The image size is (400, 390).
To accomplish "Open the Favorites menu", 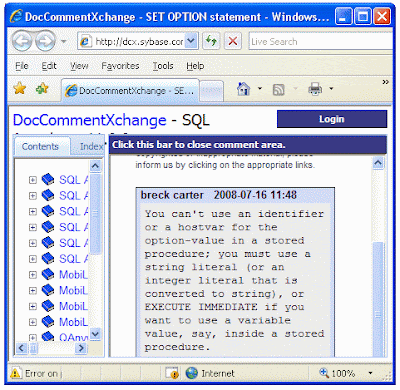I will coord(120,66).
